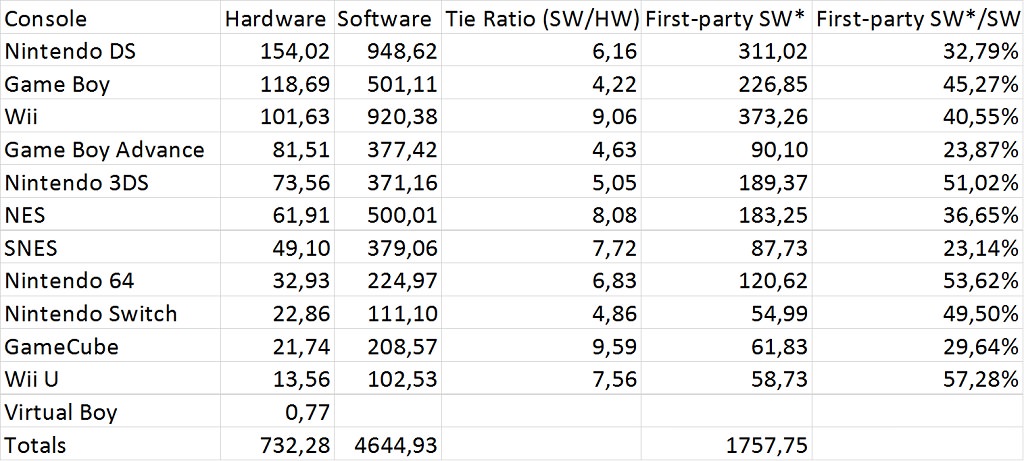
Task: Click hardware value 101,63
Action: click(x=276, y=116)
